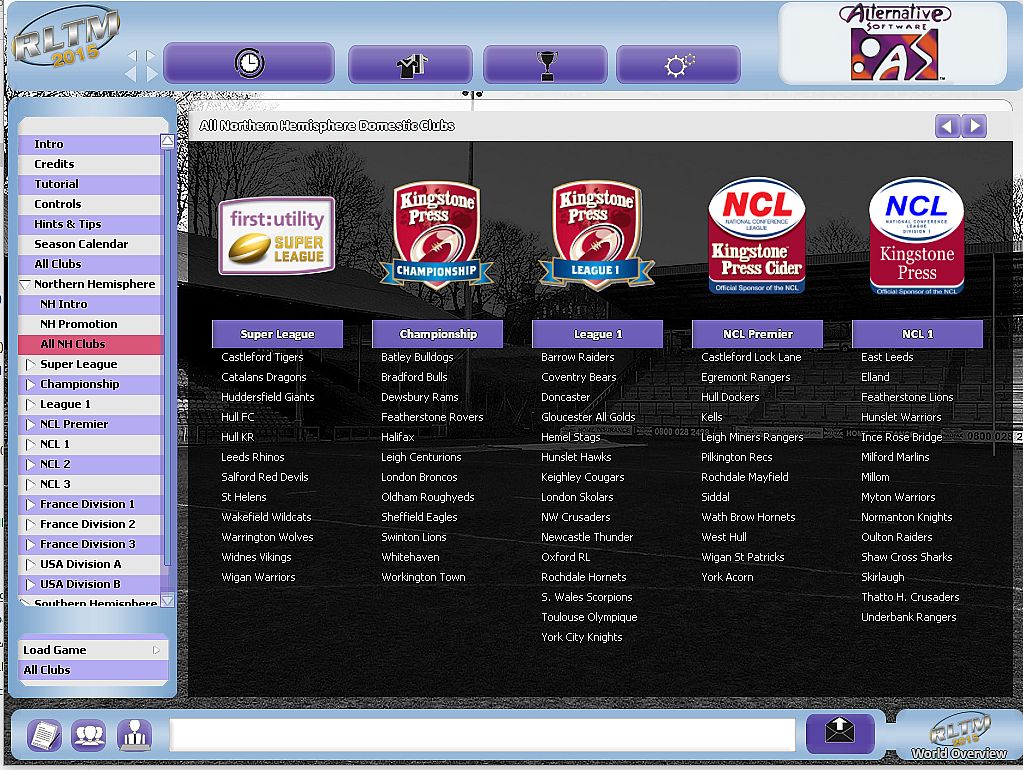The image size is (1023, 770).
Task: Expand the Load Game submenu arrow
Action: pos(156,650)
